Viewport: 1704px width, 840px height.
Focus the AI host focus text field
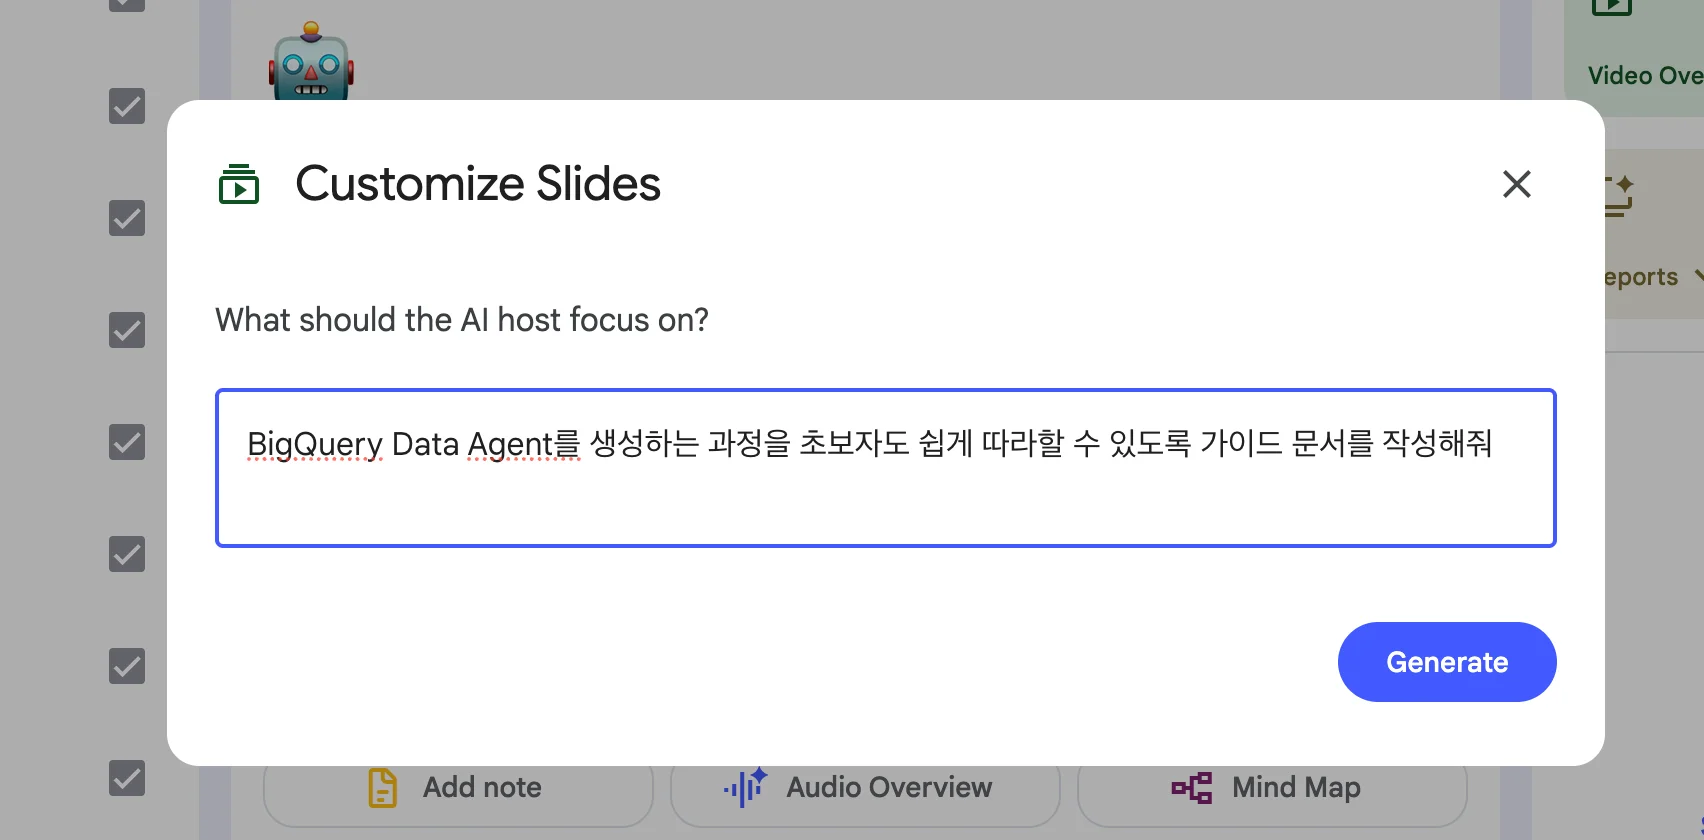886,468
